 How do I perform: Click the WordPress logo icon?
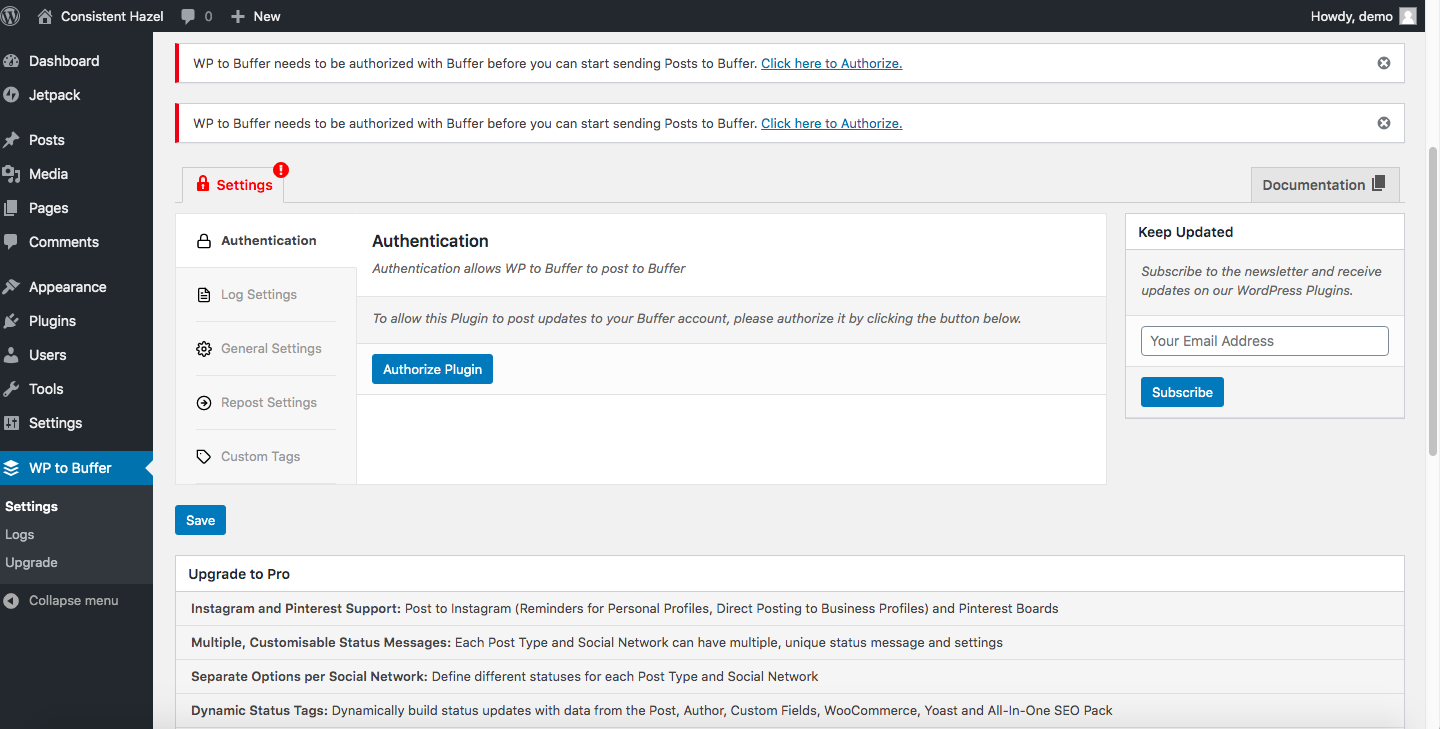click(10, 16)
